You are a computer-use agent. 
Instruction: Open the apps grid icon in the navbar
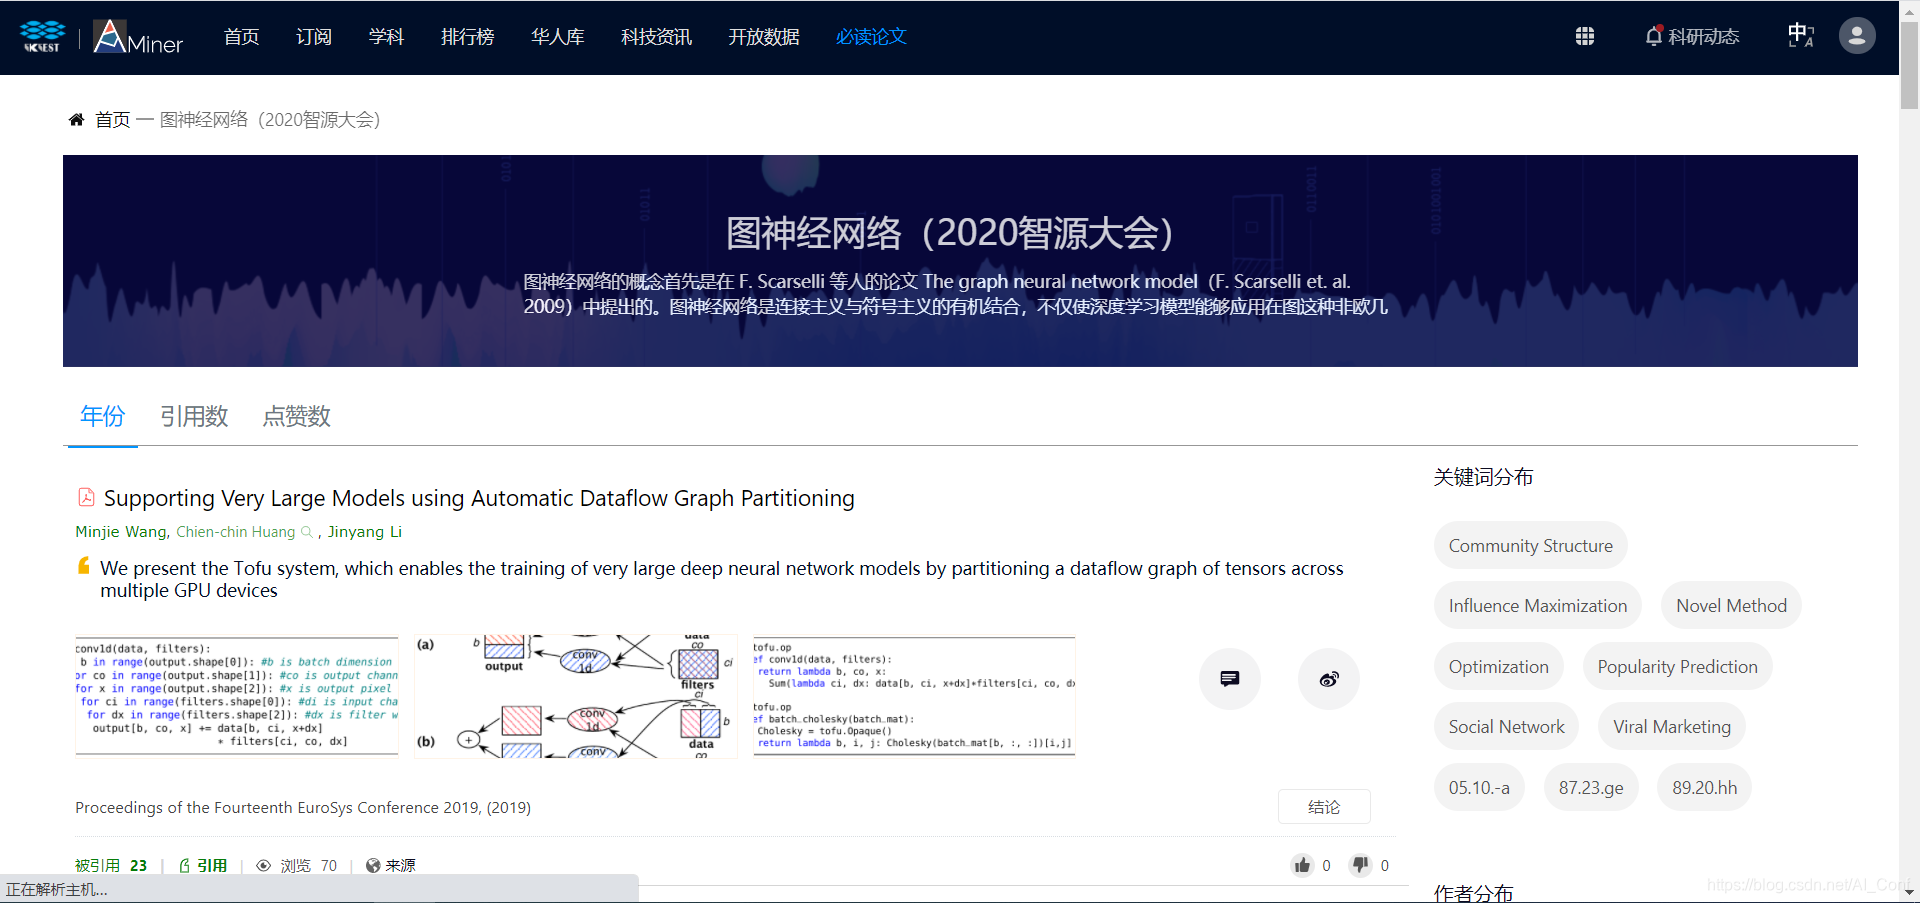(x=1585, y=36)
